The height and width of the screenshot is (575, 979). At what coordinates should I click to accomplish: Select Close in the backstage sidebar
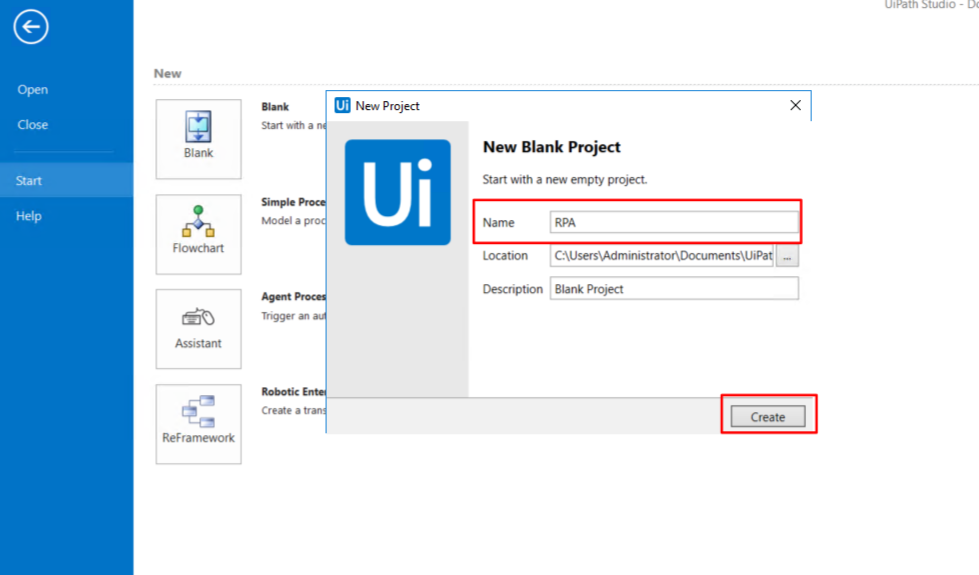click(32, 125)
